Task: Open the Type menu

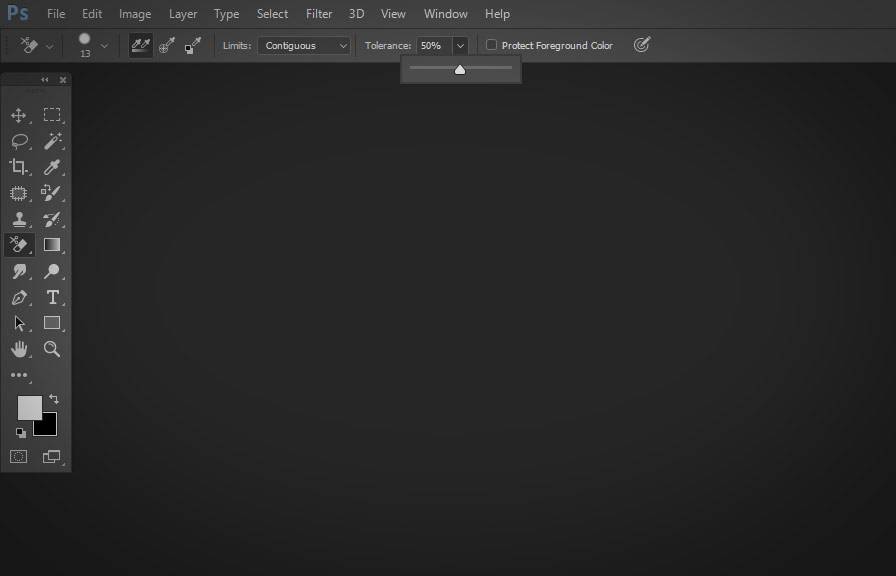Action: (226, 14)
